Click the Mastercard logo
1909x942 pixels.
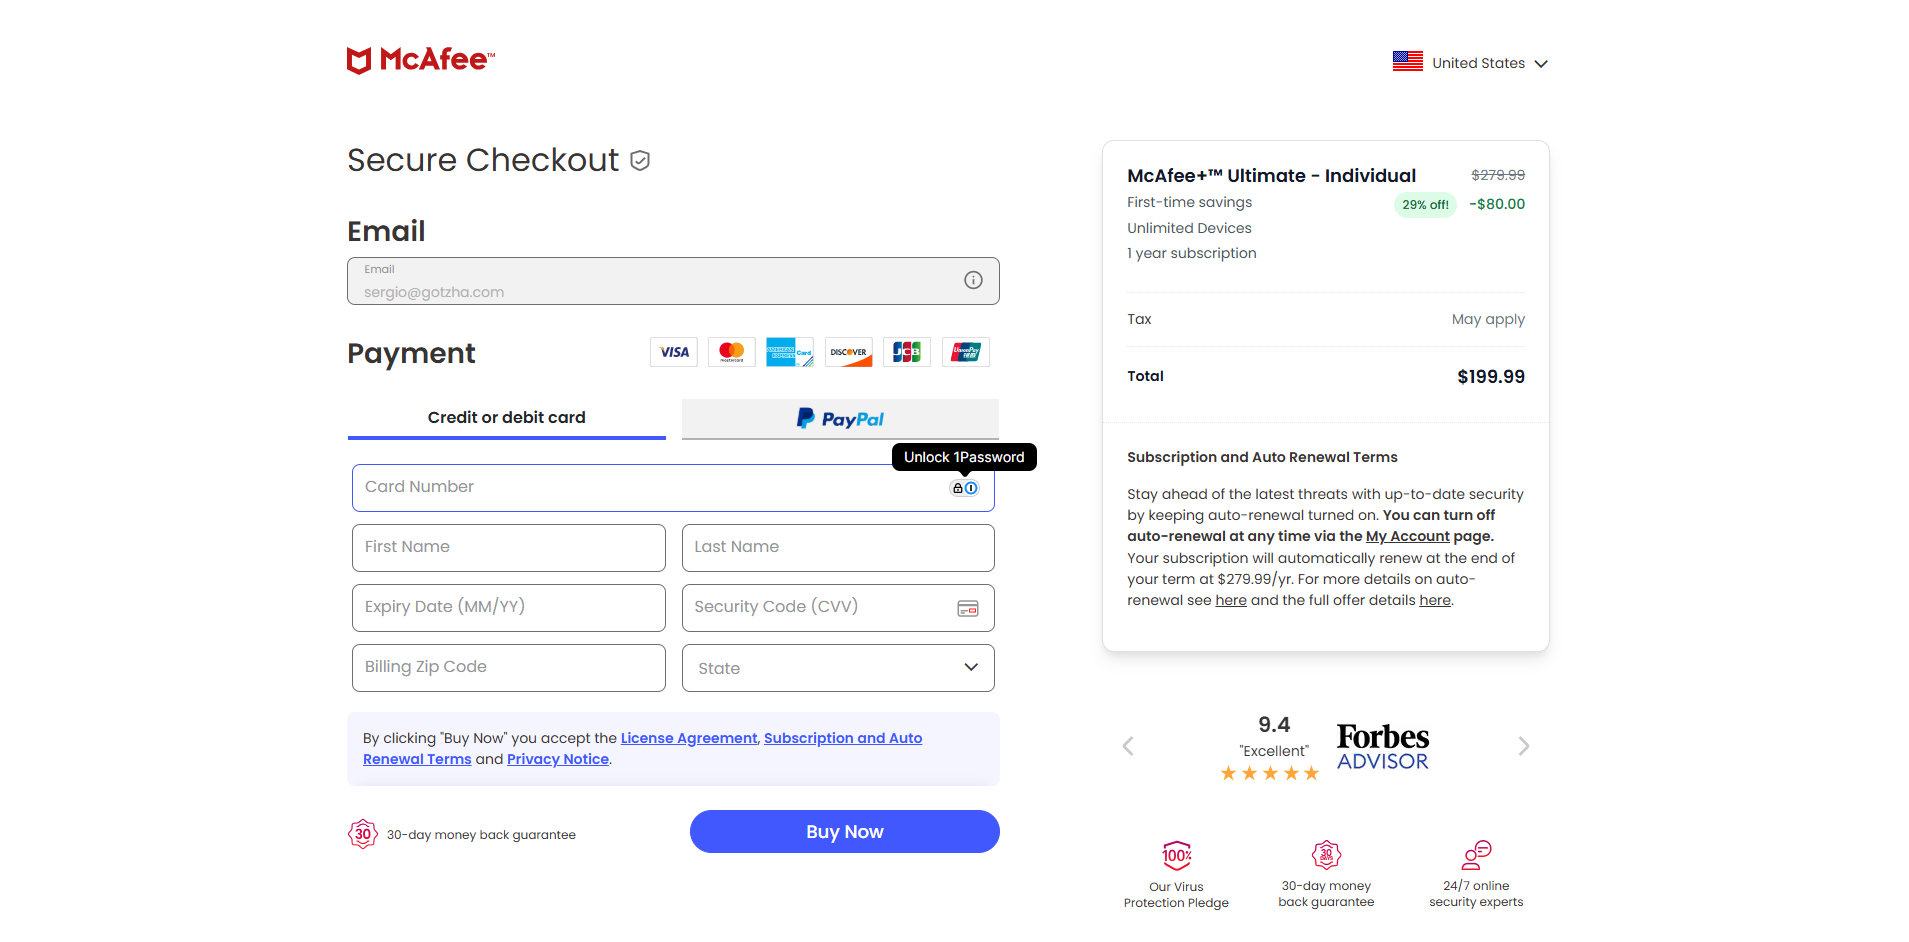732,352
